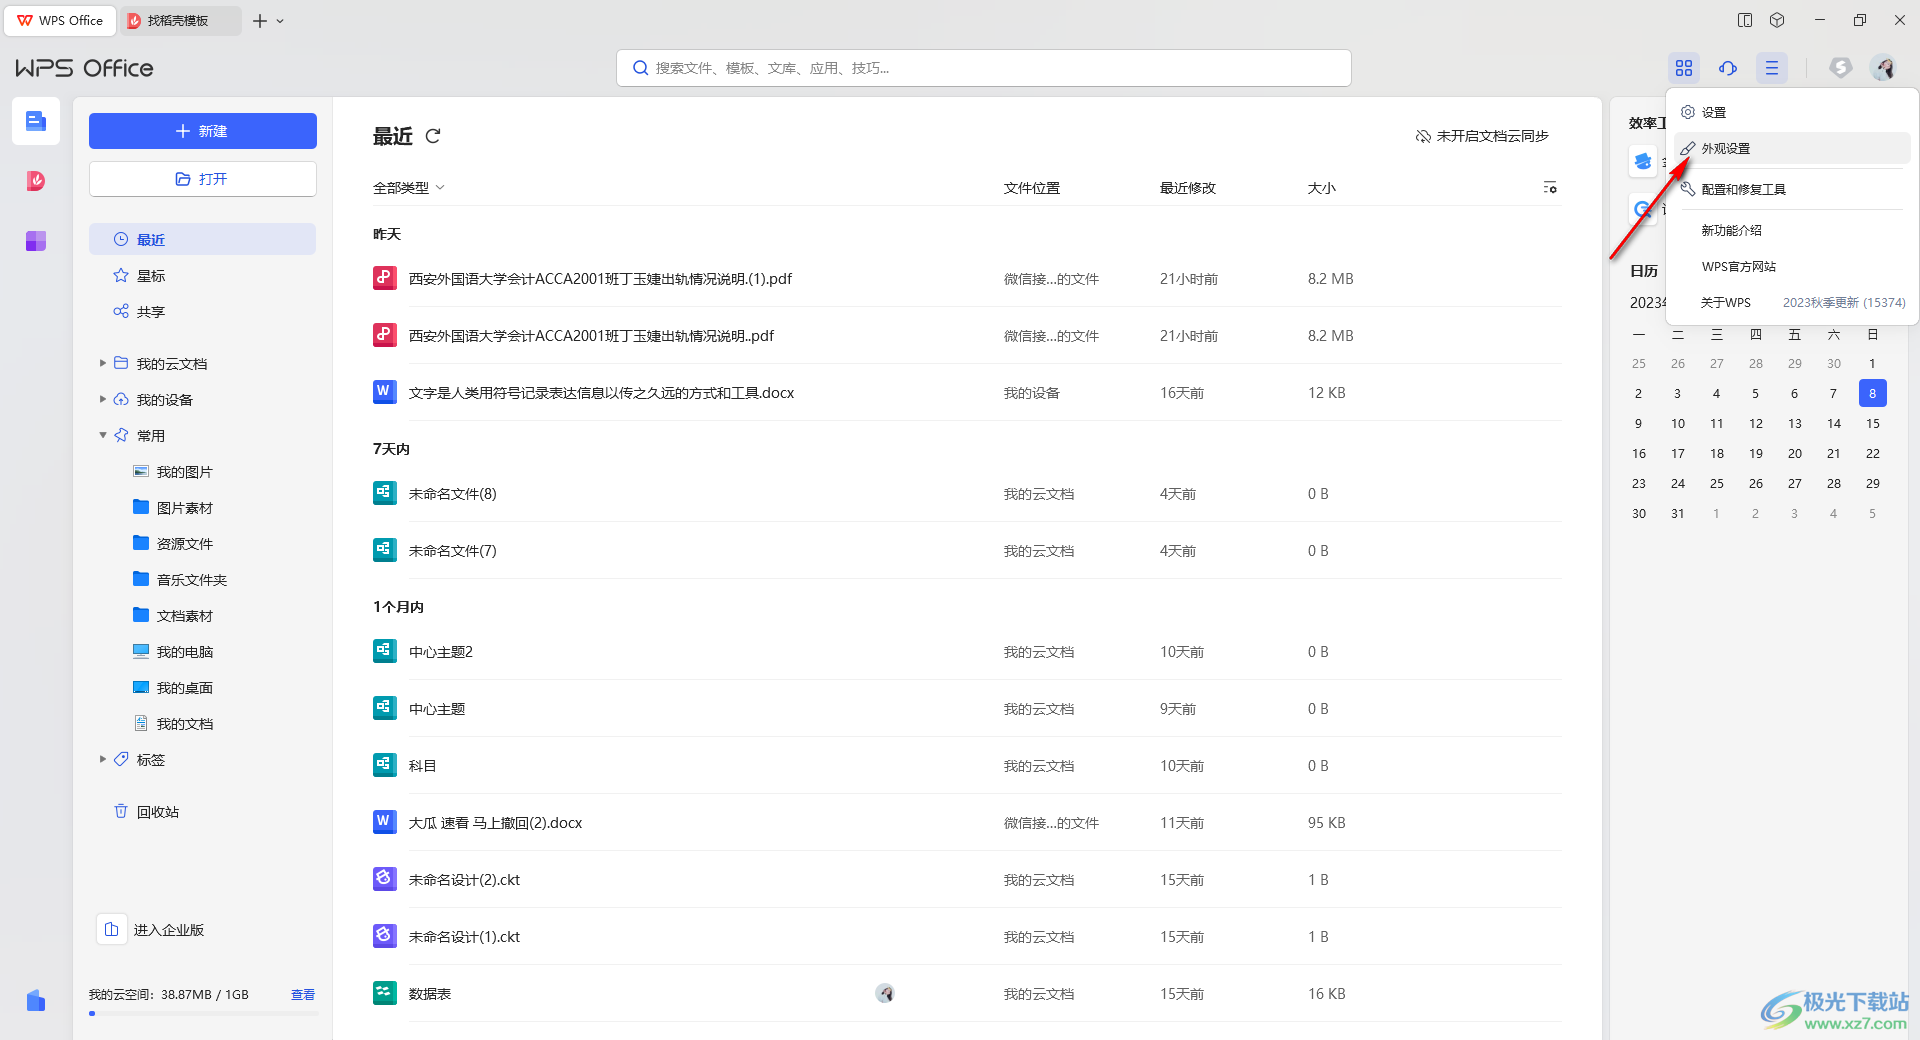Open list display settings icon
This screenshot has height=1040, width=1920.
point(1550,188)
